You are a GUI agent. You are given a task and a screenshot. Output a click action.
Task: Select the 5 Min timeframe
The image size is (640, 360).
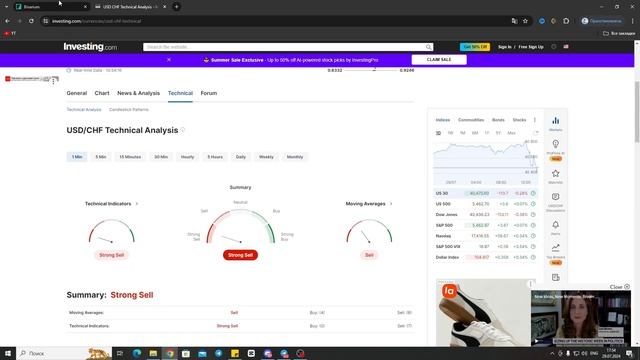[101, 157]
